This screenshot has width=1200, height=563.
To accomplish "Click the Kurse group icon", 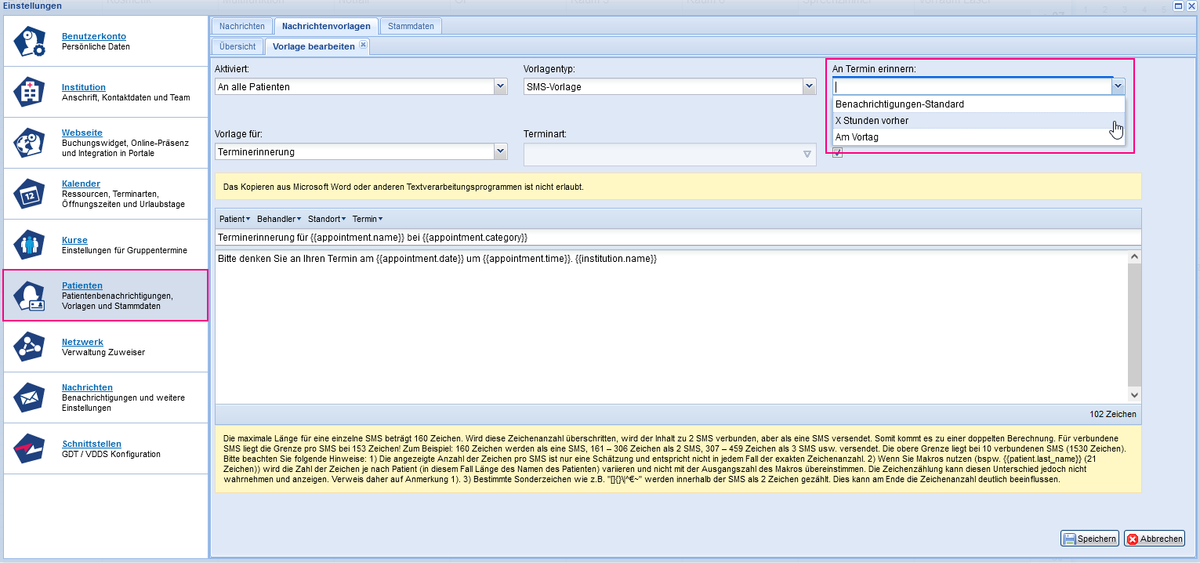I will click(30, 244).
